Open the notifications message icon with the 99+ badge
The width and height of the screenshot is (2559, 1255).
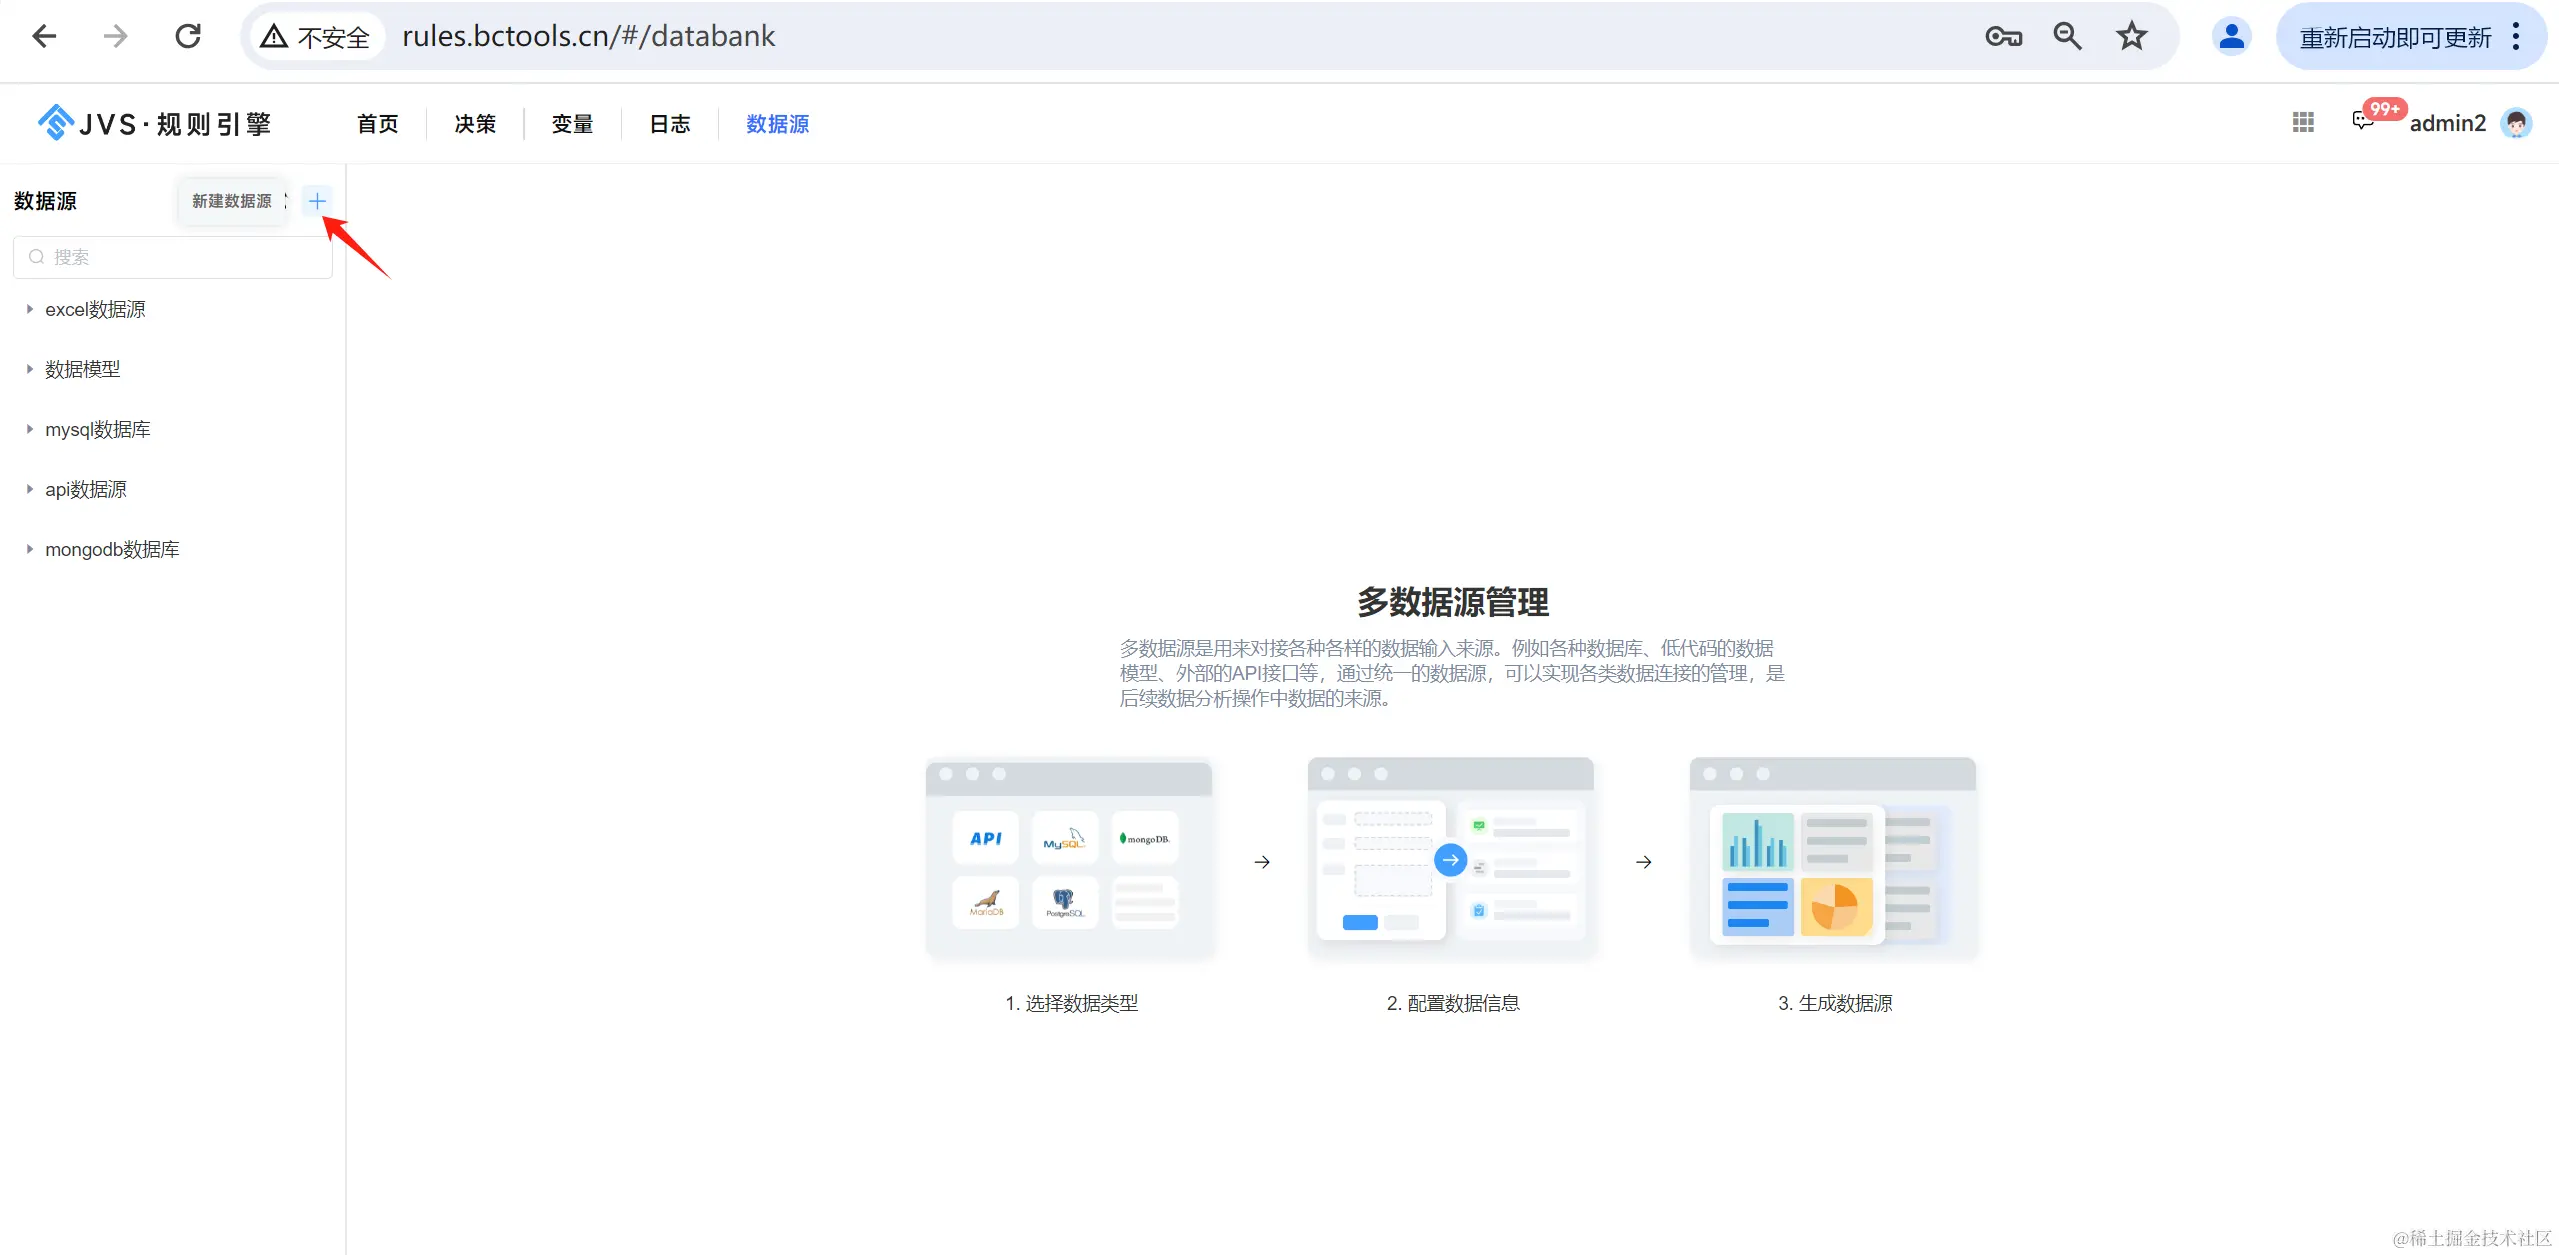tap(2363, 121)
